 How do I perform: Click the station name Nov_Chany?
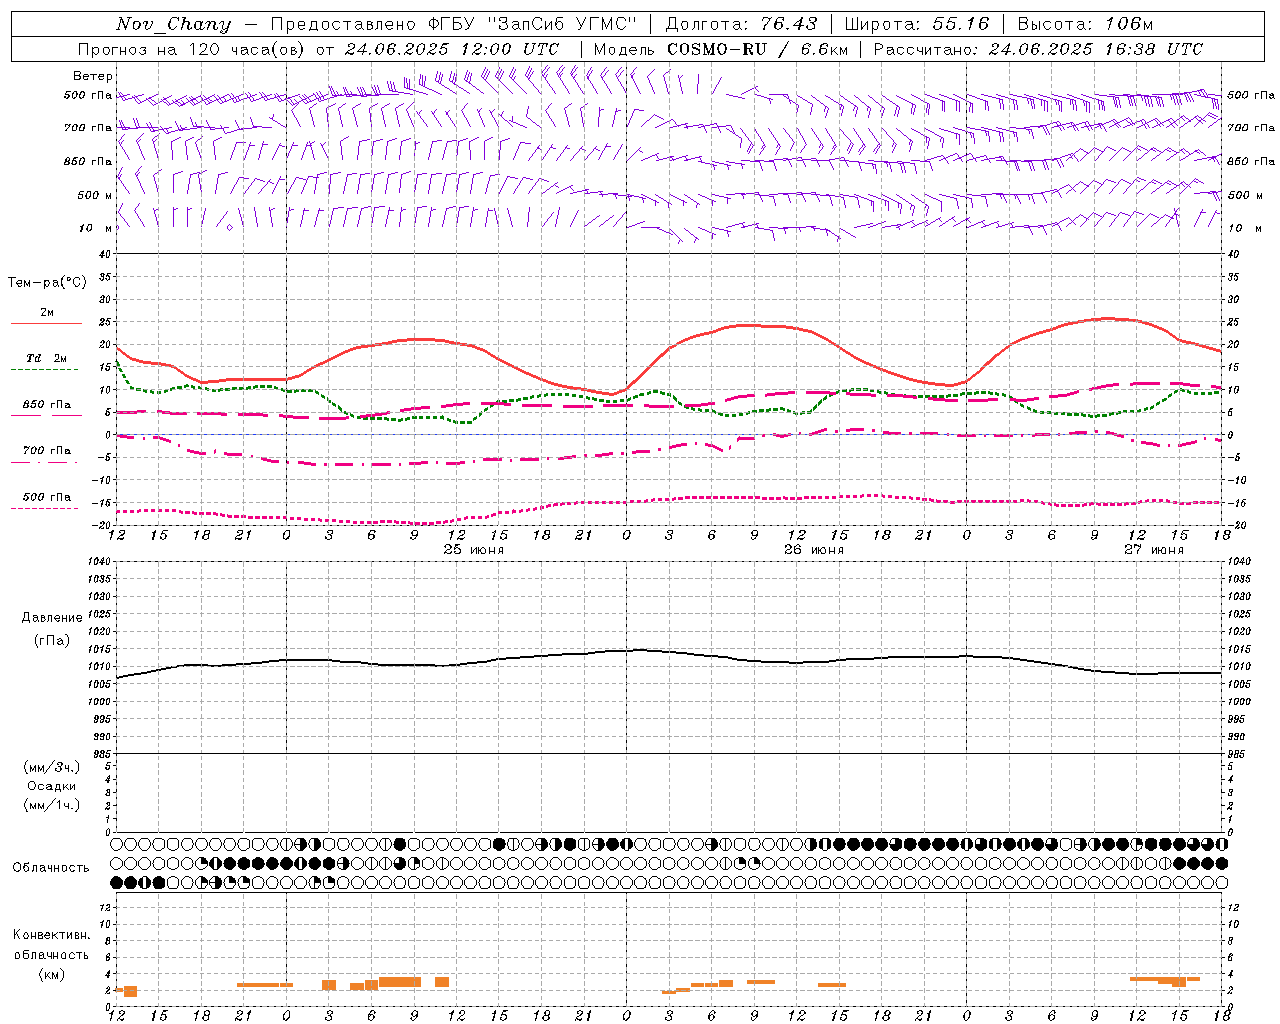173,24
